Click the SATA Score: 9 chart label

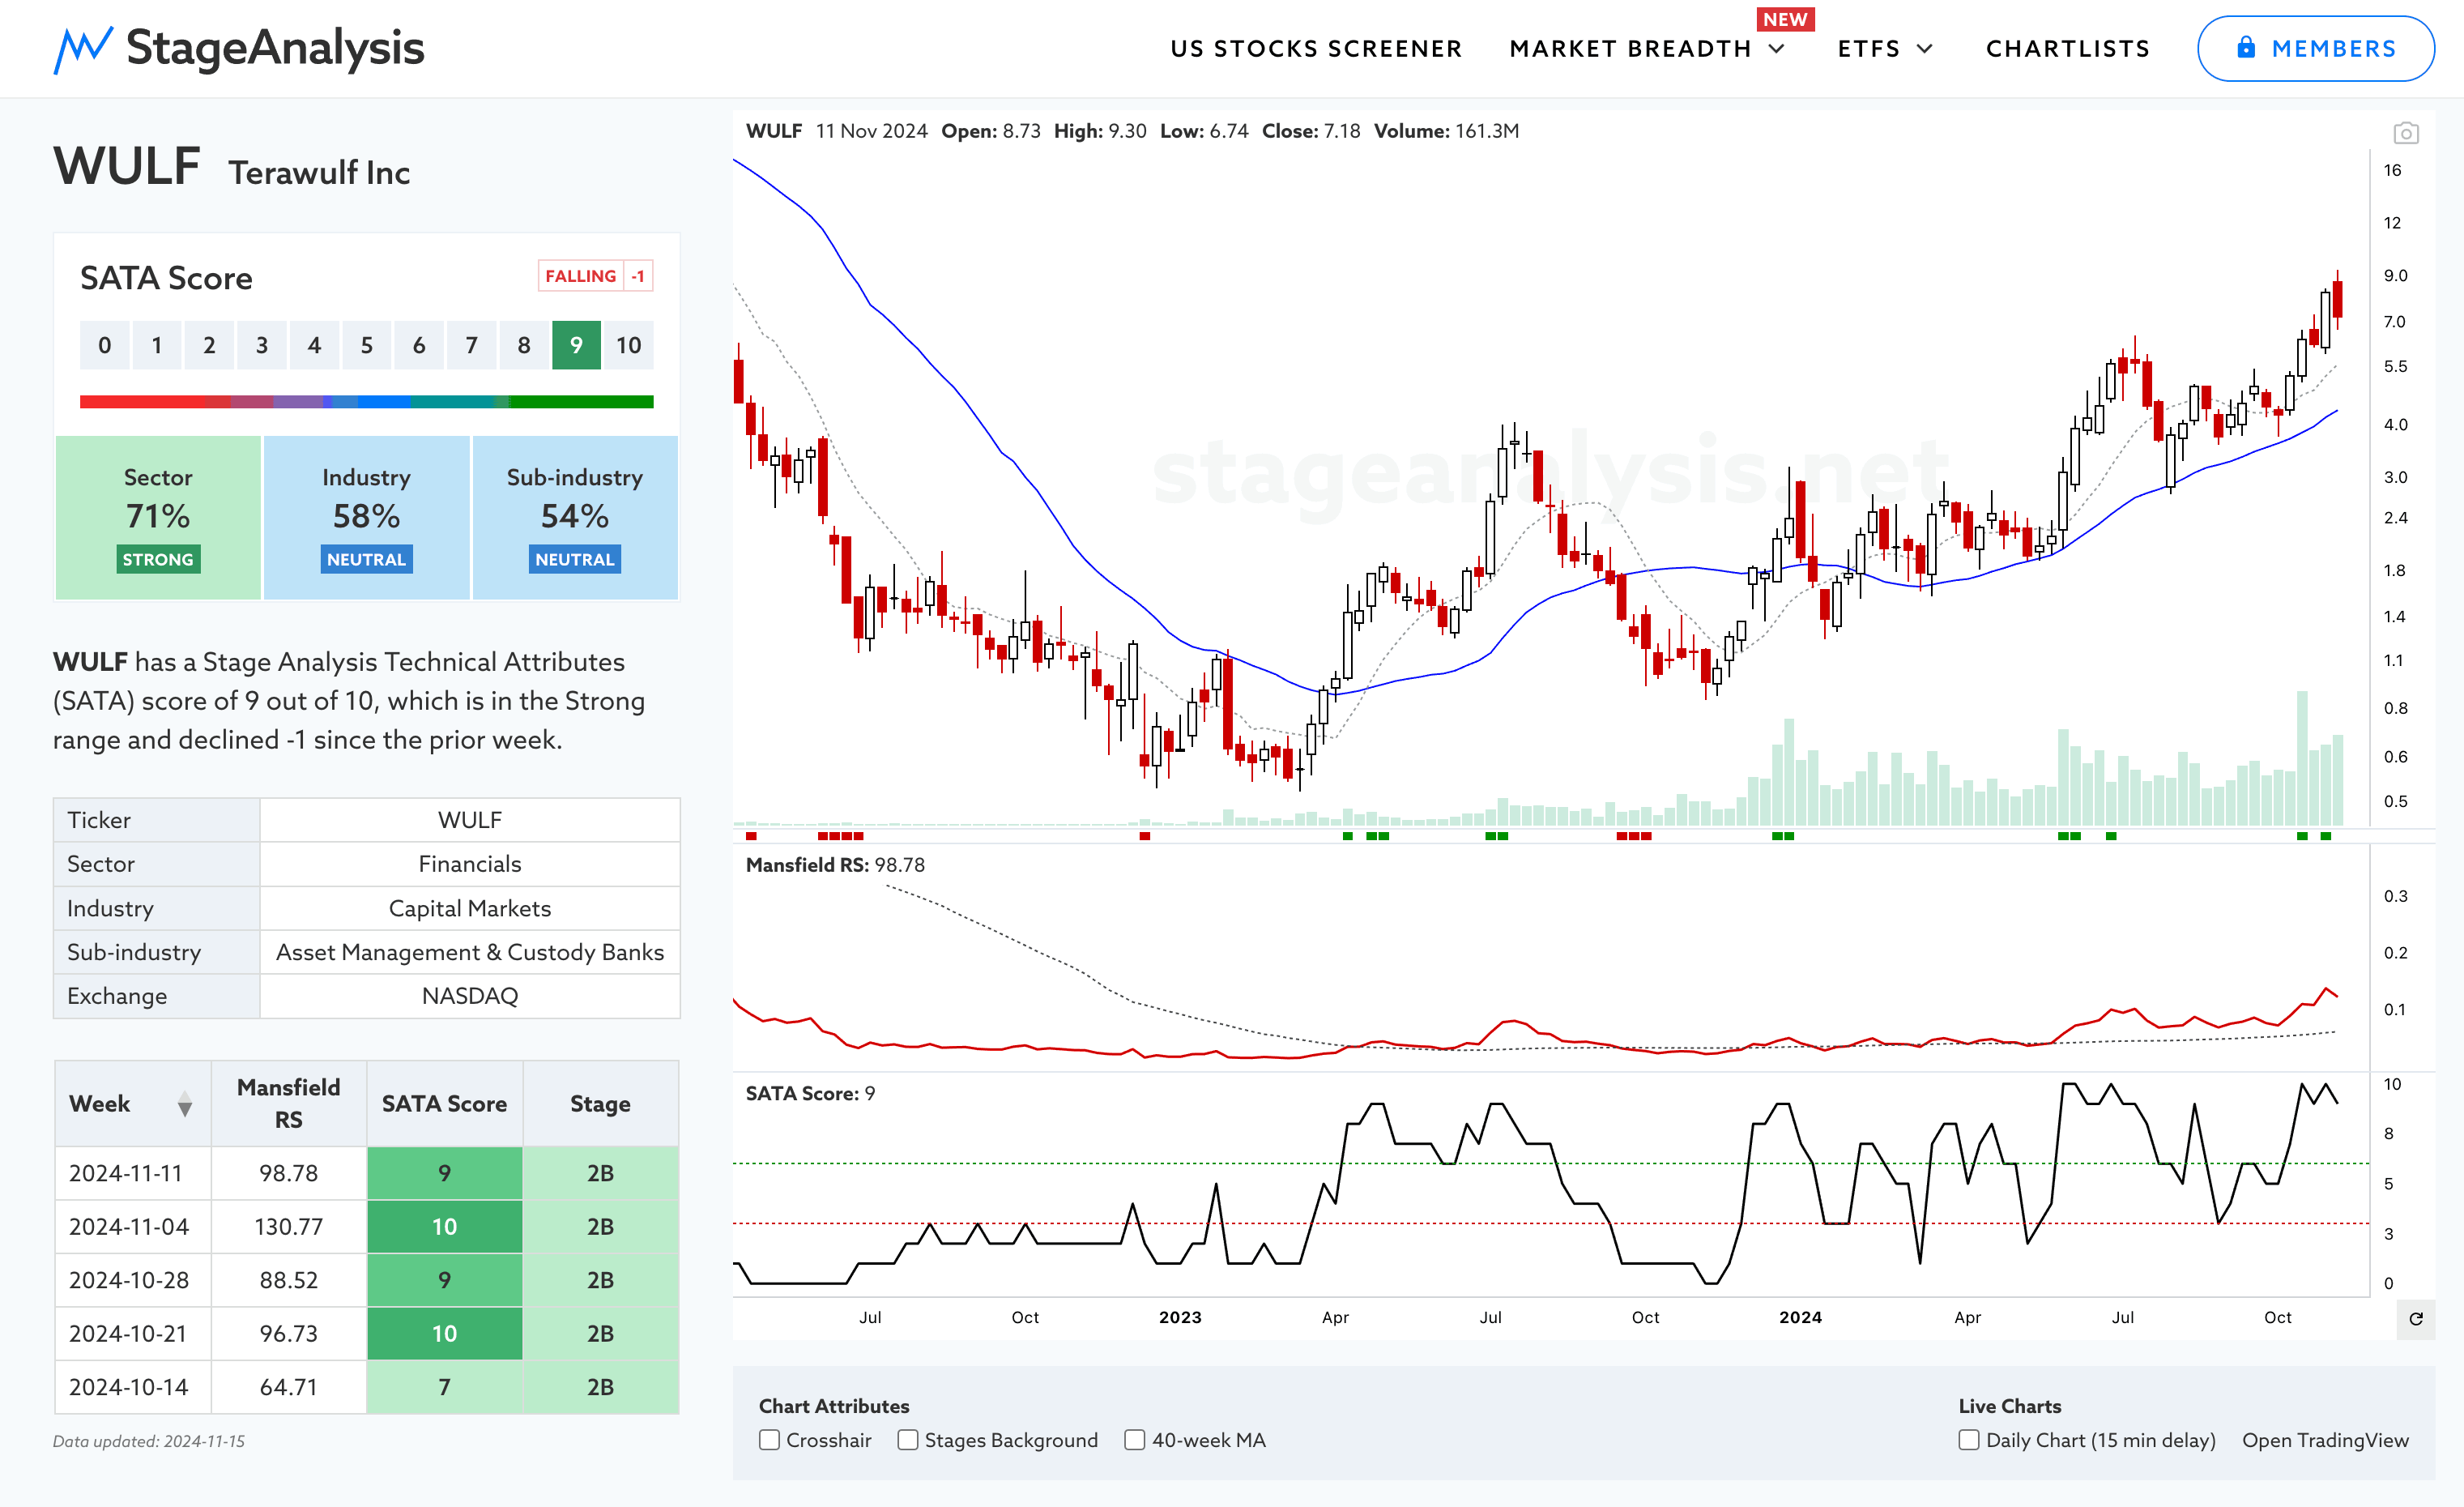coord(810,1094)
